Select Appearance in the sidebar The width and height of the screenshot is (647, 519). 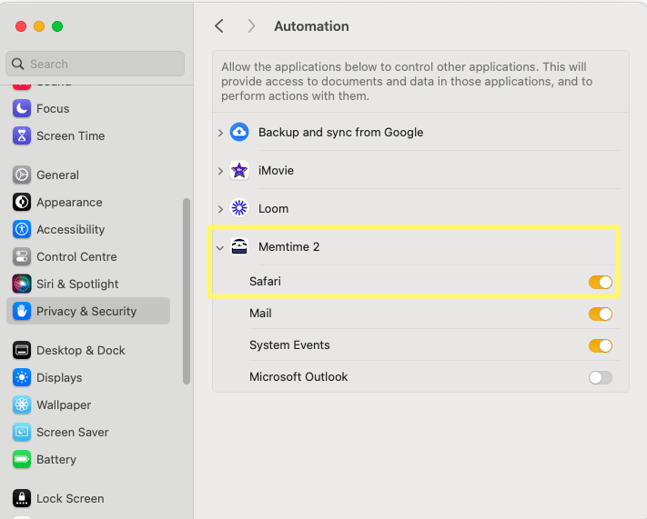pos(88,202)
